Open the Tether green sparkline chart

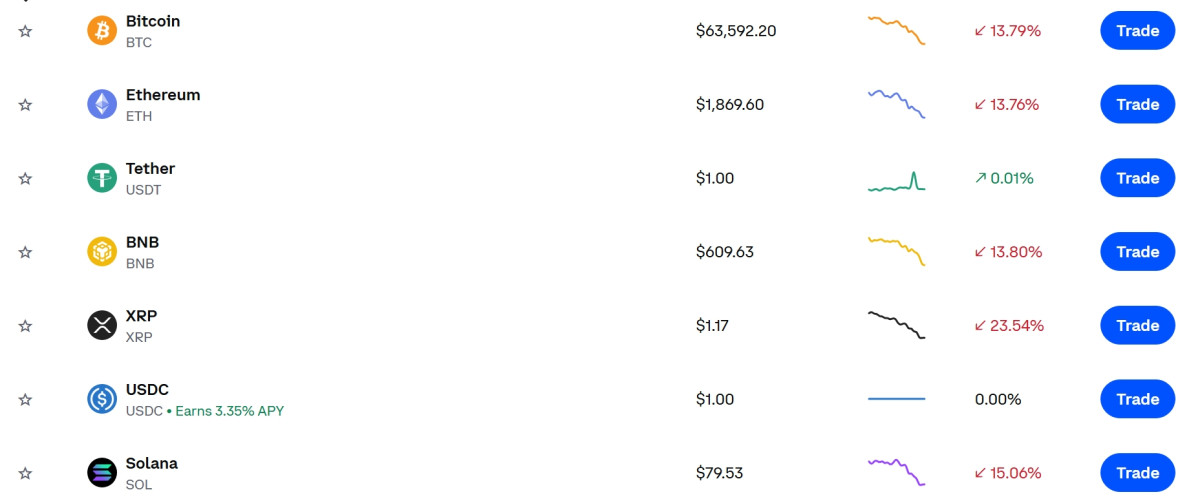896,182
